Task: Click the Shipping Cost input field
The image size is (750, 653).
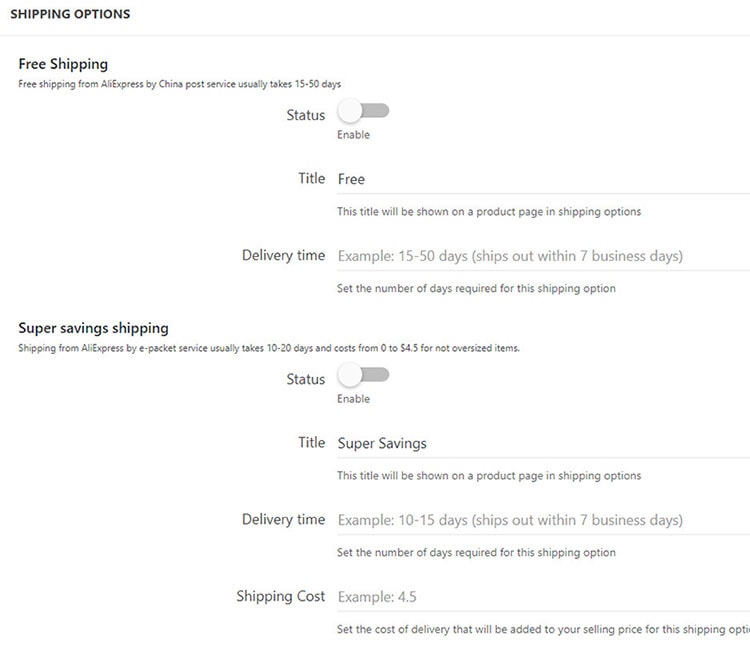Action: (540, 597)
